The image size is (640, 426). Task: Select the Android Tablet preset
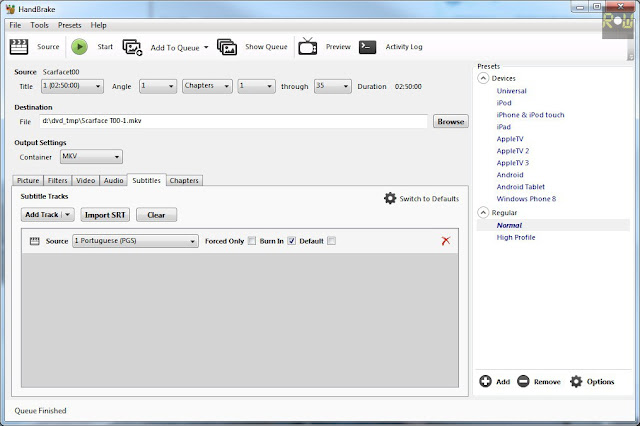coord(520,186)
